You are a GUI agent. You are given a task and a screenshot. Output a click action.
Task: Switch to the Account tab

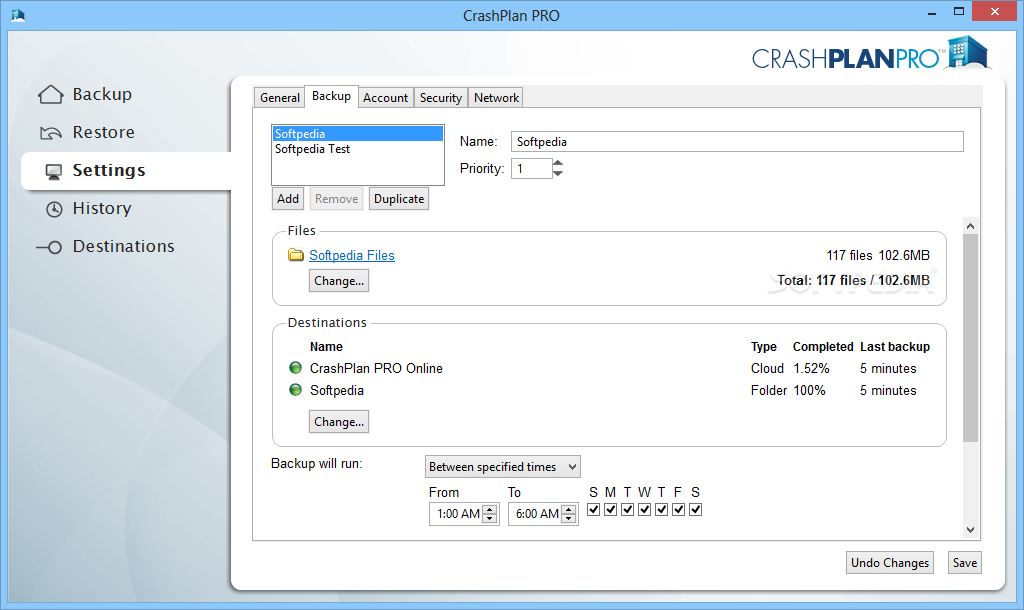pos(385,97)
